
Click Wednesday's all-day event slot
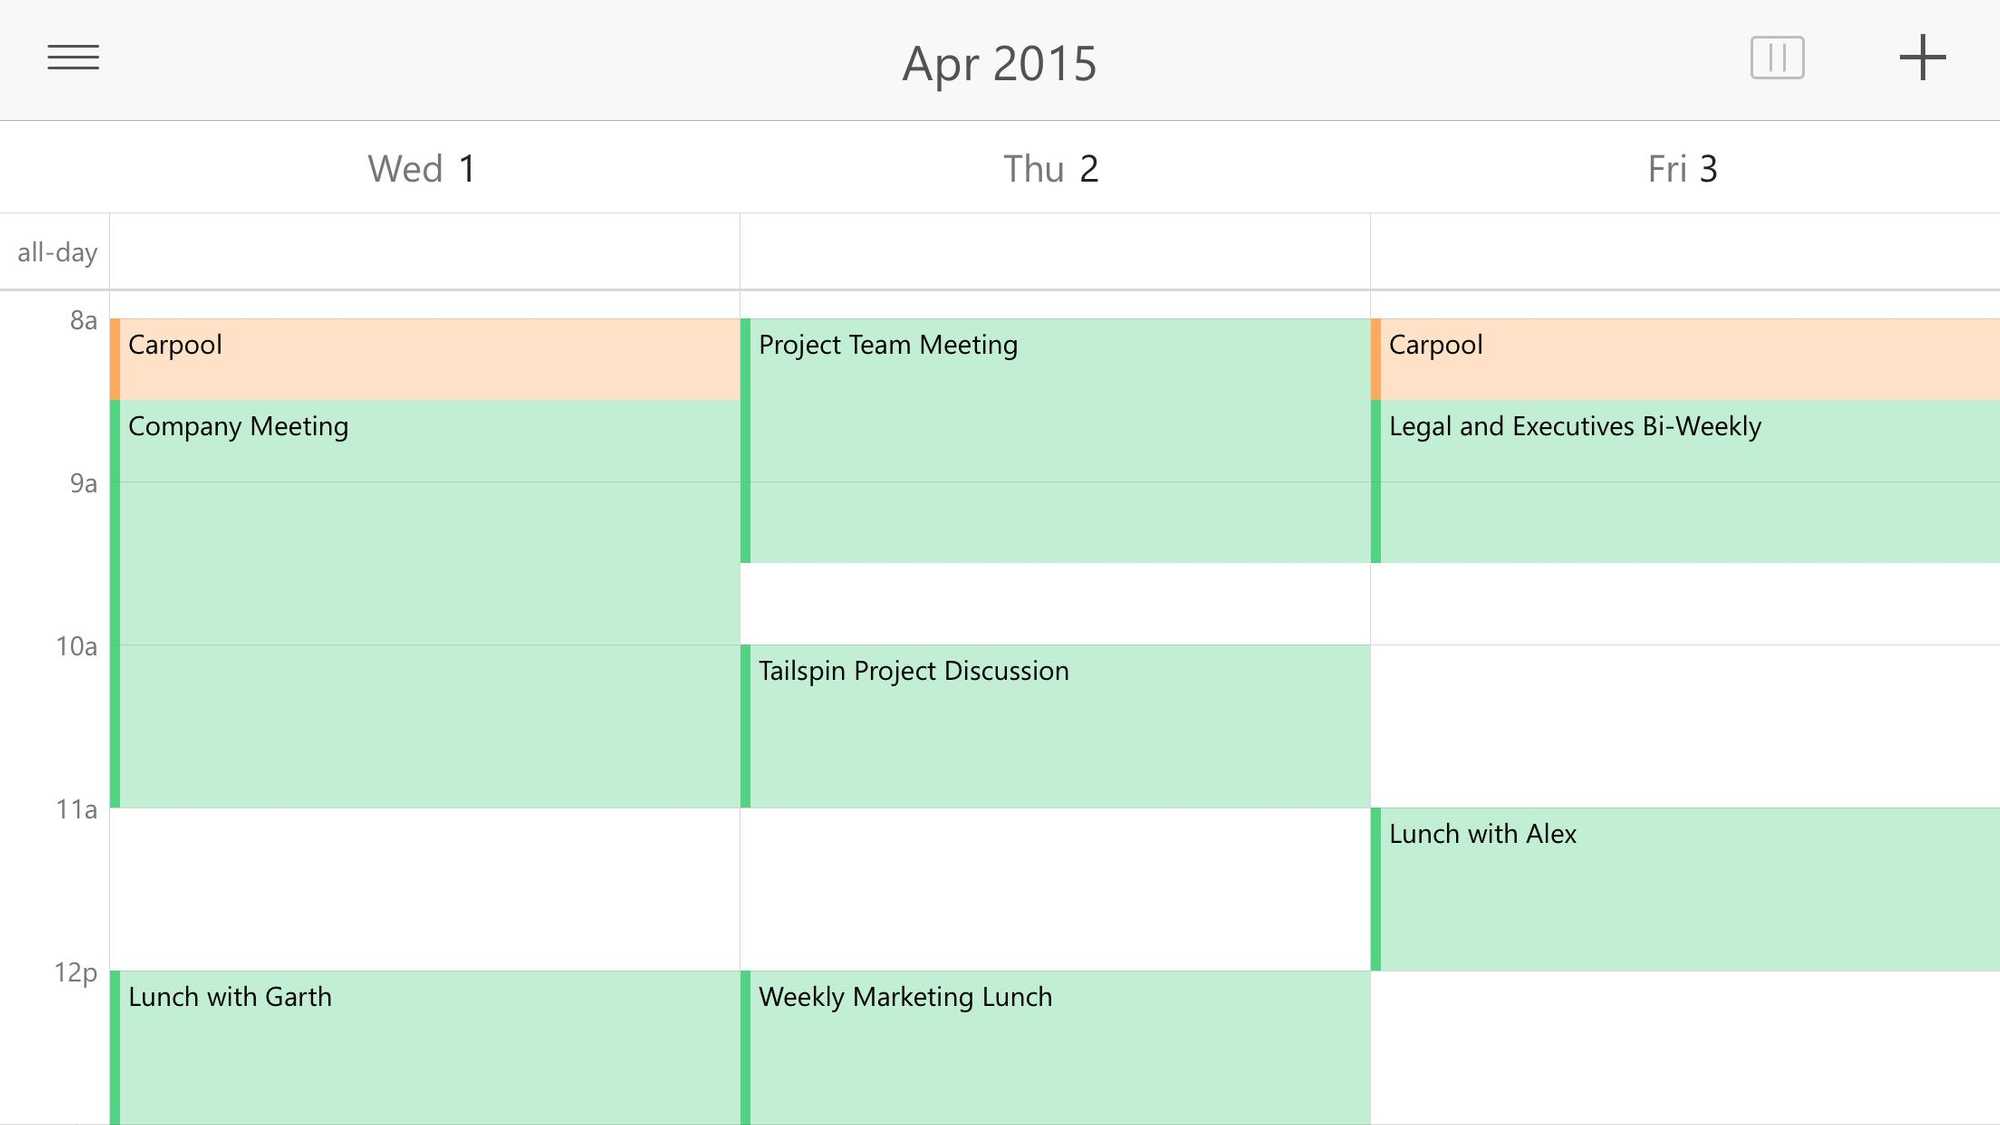[425, 252]
